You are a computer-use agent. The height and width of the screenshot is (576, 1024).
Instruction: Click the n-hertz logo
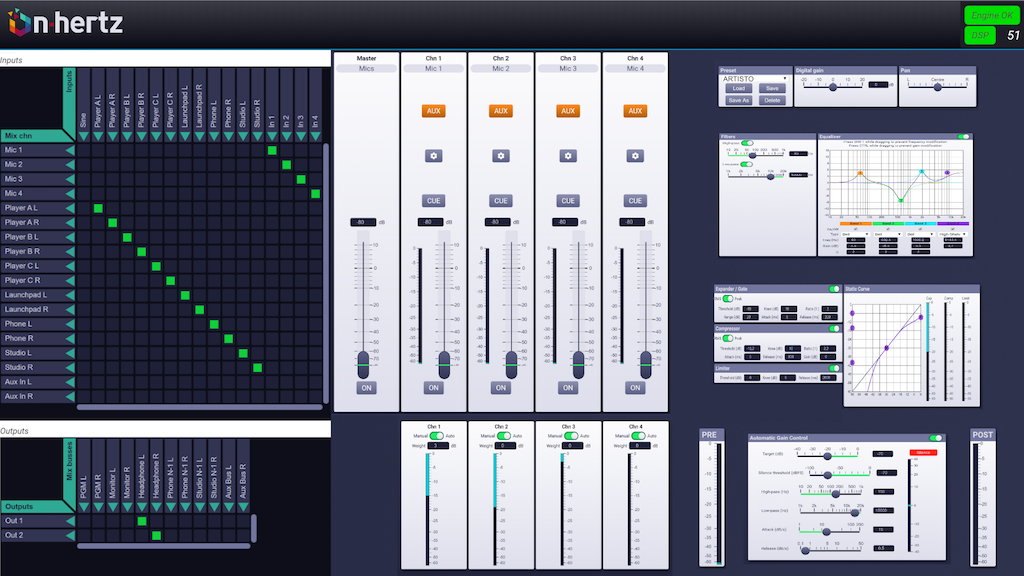point(65,23)
